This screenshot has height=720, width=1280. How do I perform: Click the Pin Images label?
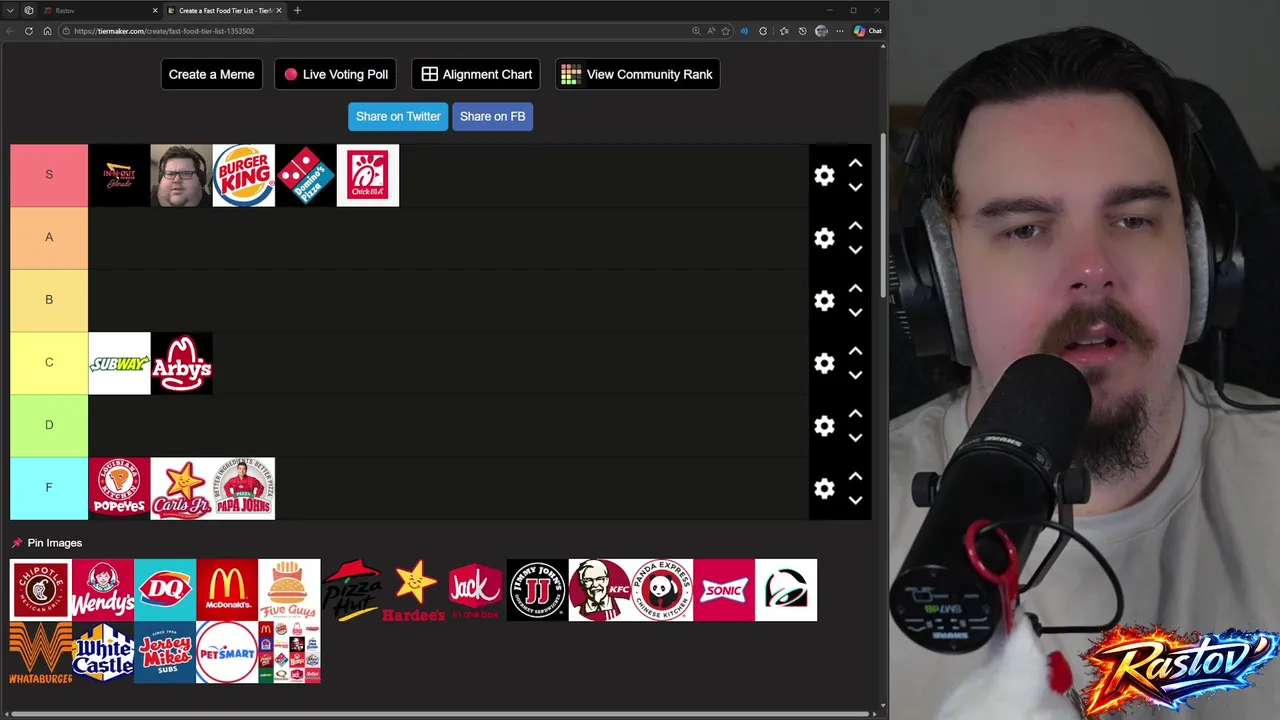point(54,543)
